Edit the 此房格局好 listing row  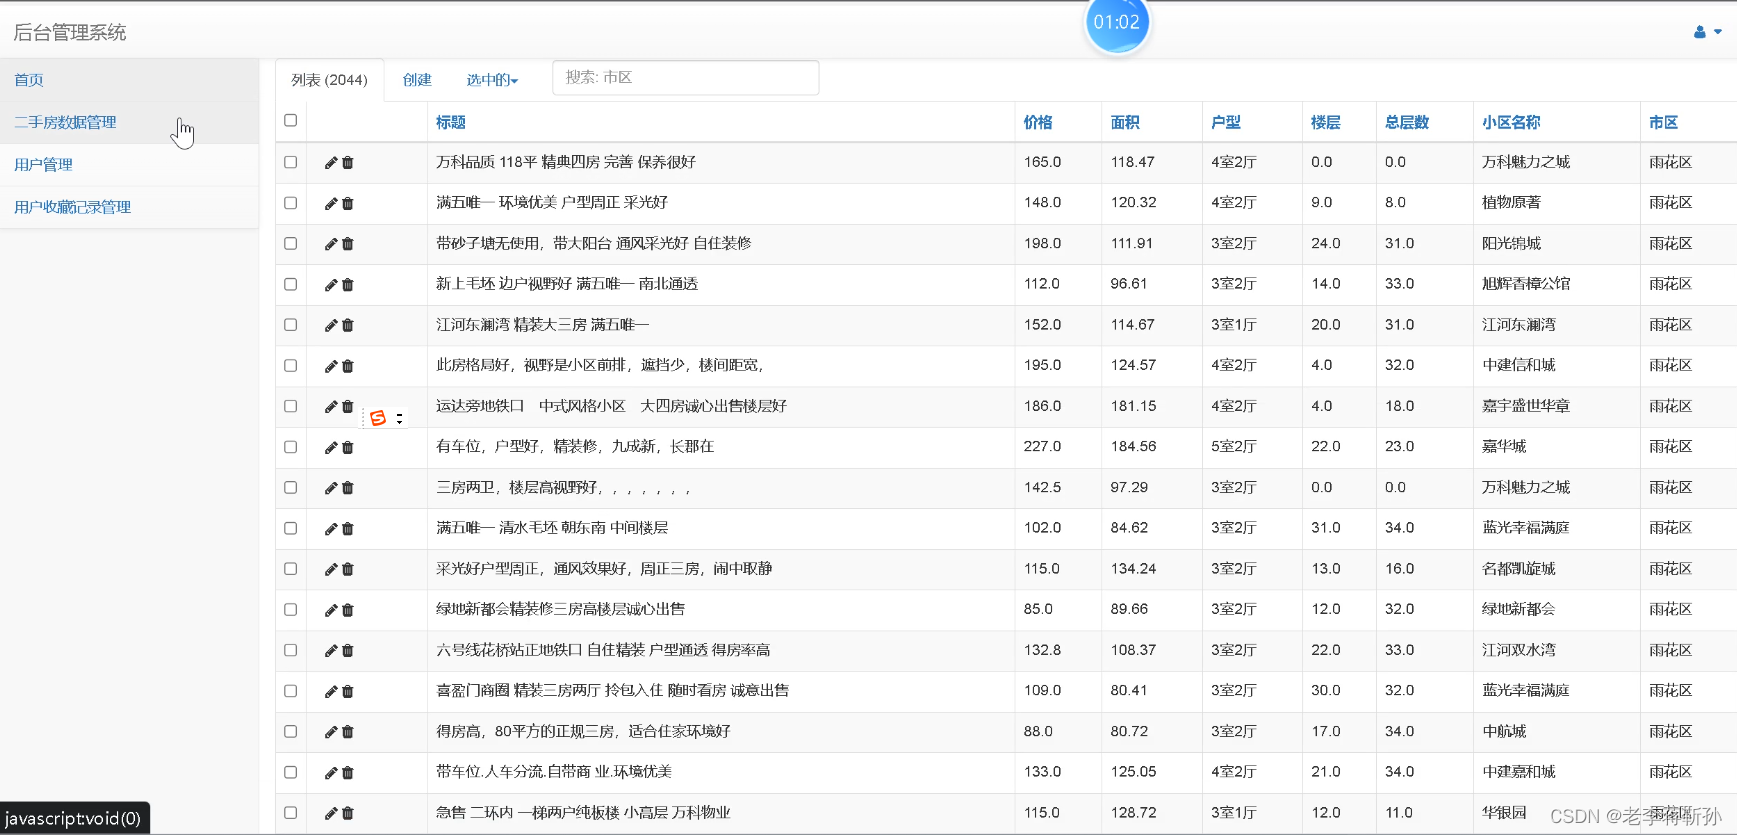(331, 366)
